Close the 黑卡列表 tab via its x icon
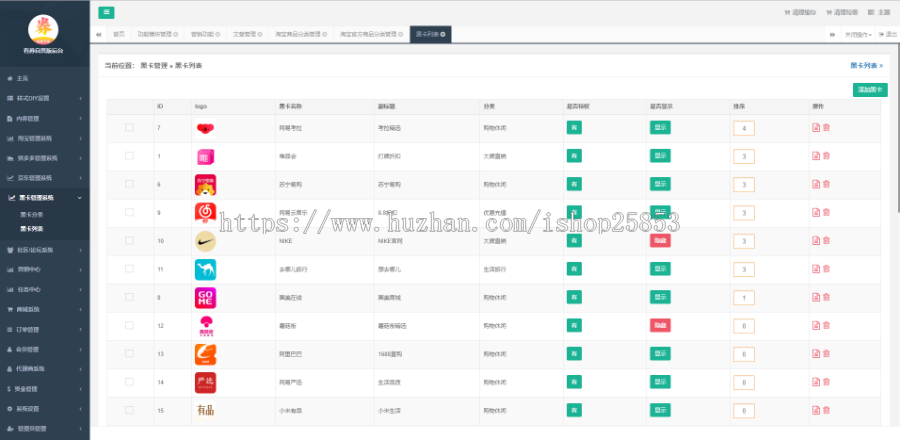Image resolution: width=900 pixels, height=440 pixels. [x=444, y=34]
